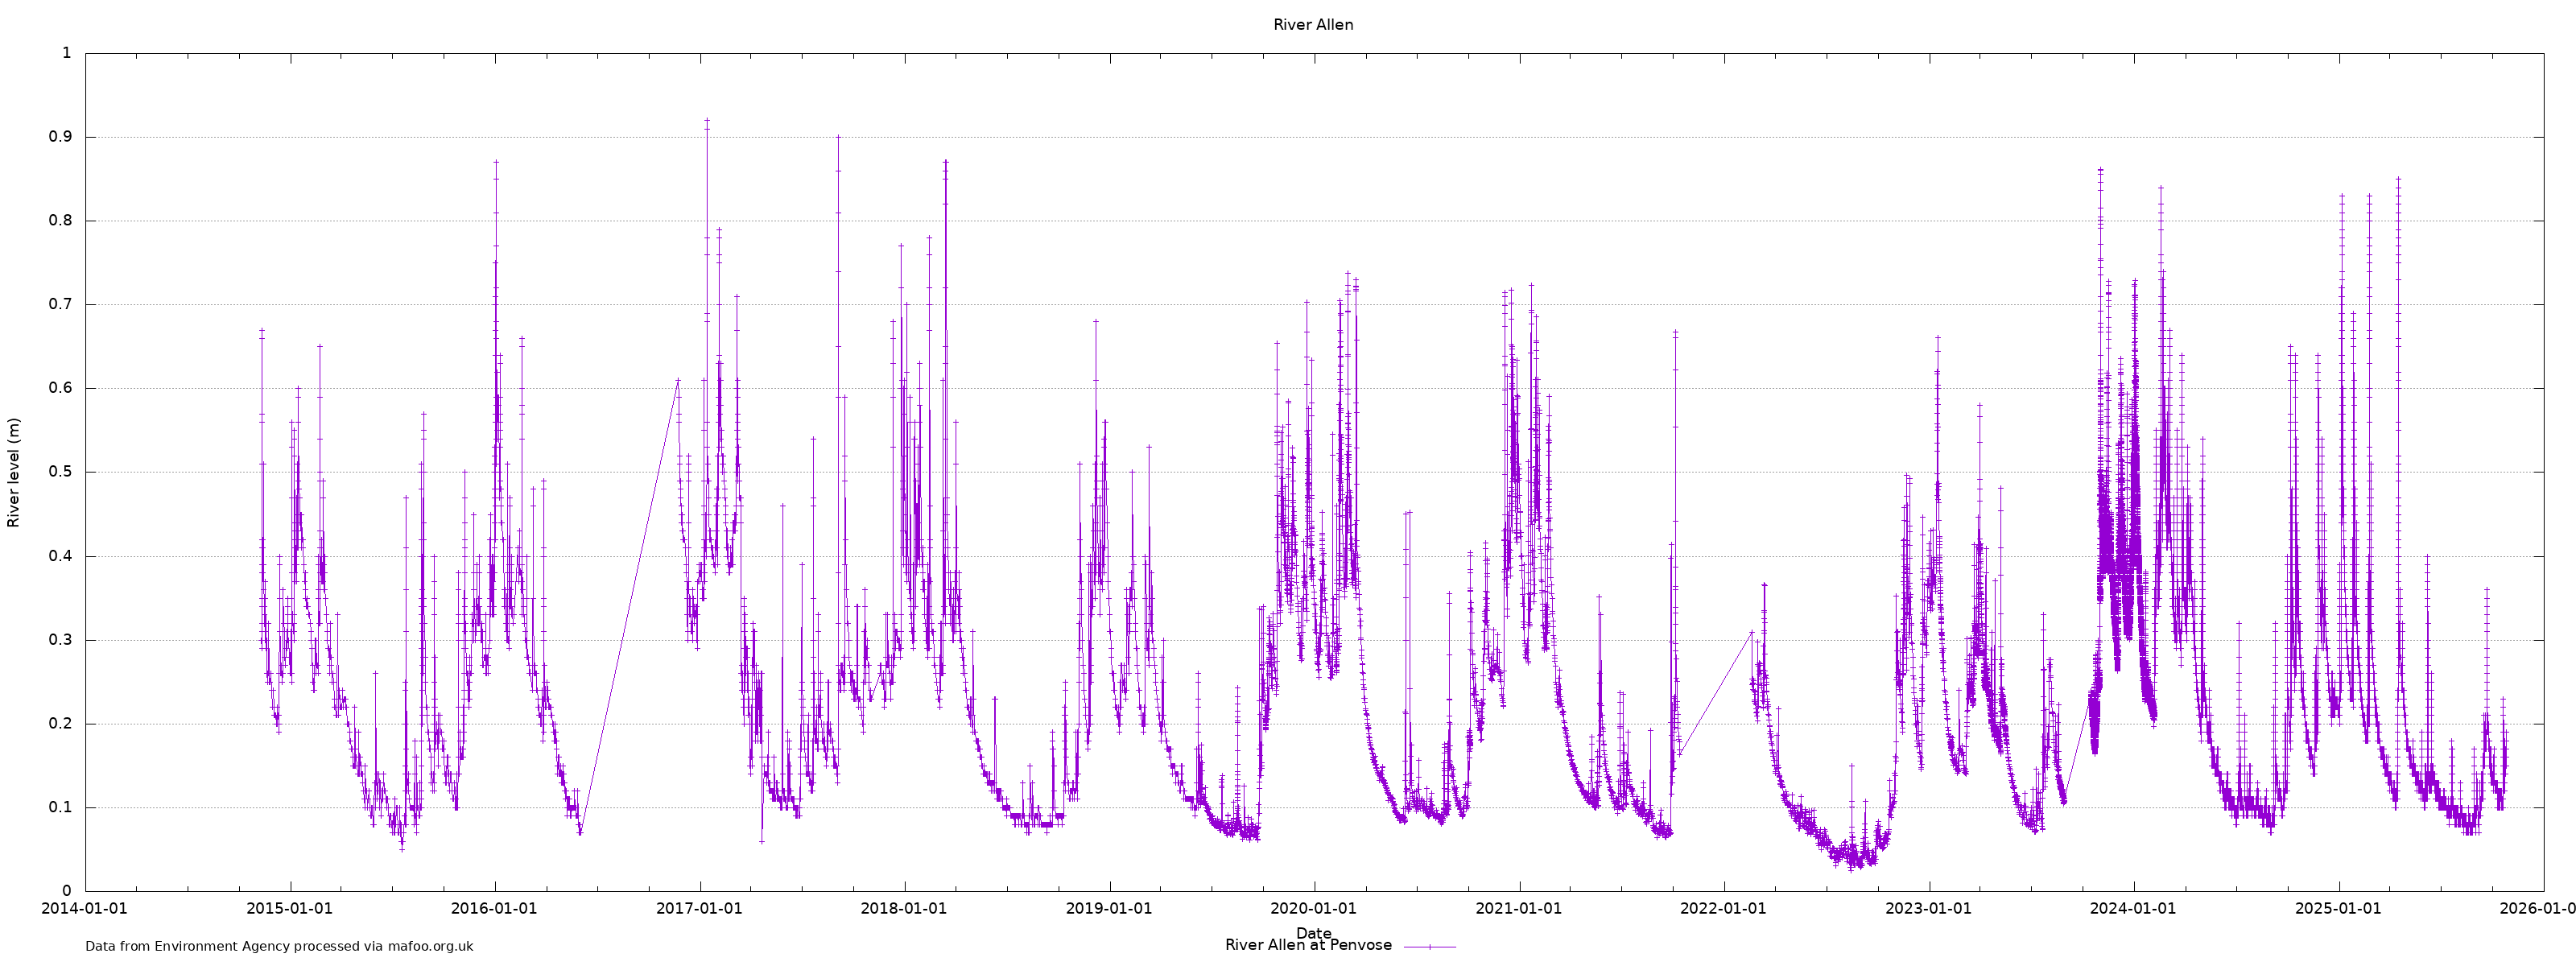The image size is (2576, 966).
Task: Click the 2016-01-01 x-axis tick label
Action: click(x=494, y=908)
